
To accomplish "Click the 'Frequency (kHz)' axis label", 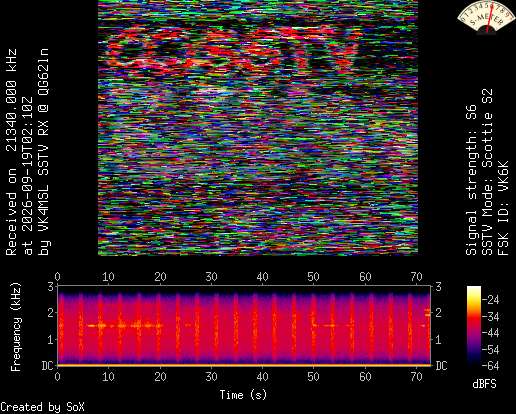I will point(15,327).
